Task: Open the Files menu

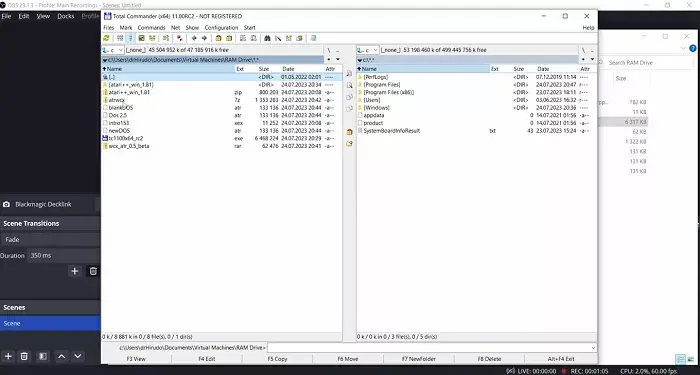Action: pyautogui.click(x=108, y=28)
